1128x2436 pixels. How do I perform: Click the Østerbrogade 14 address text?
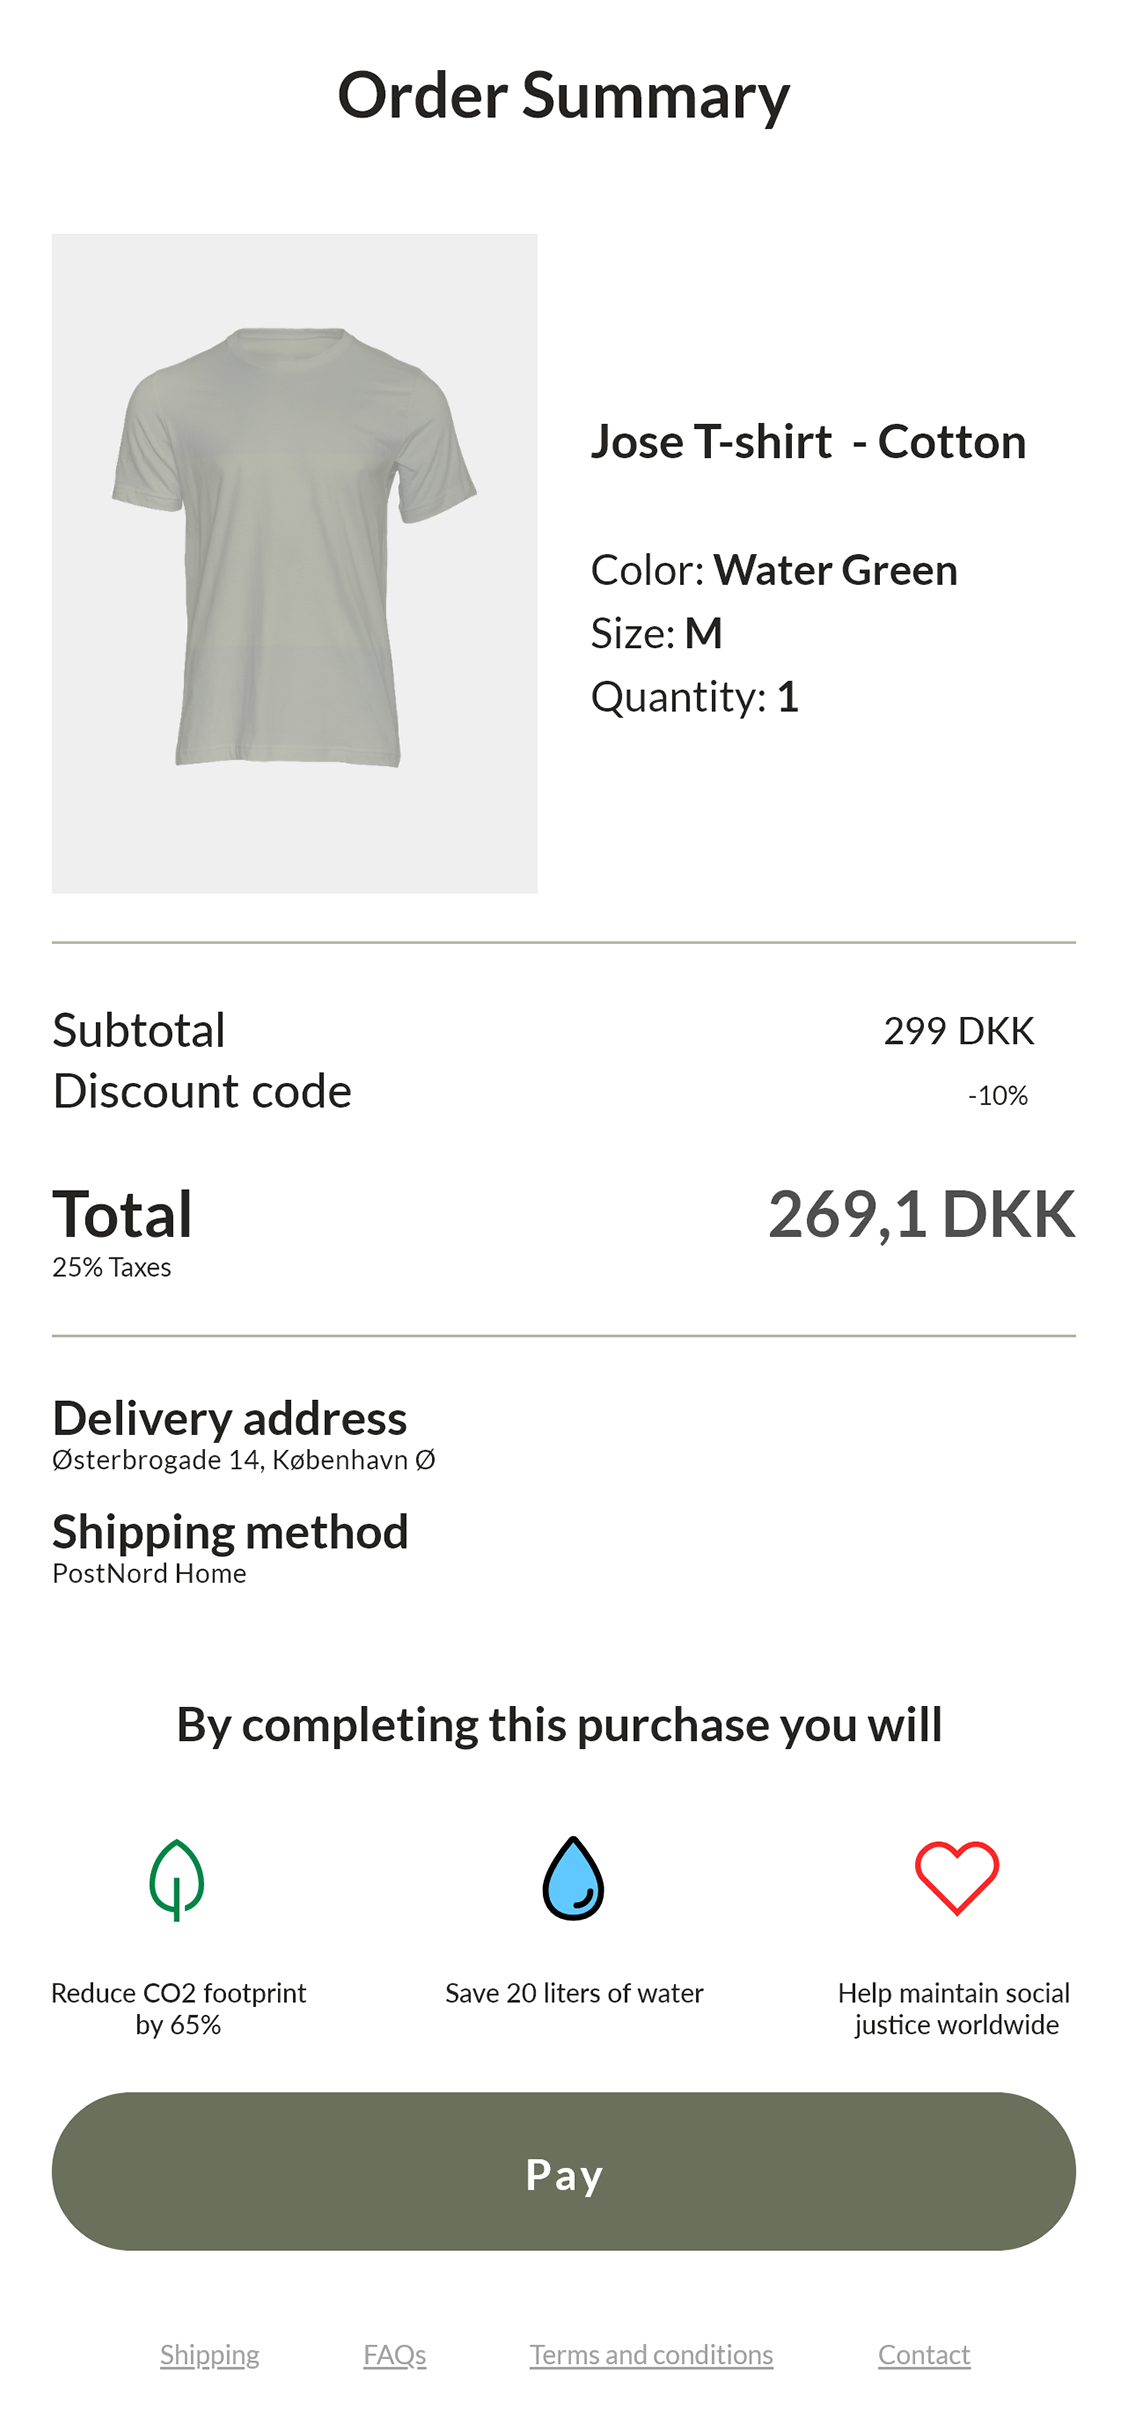point(243,1460)
